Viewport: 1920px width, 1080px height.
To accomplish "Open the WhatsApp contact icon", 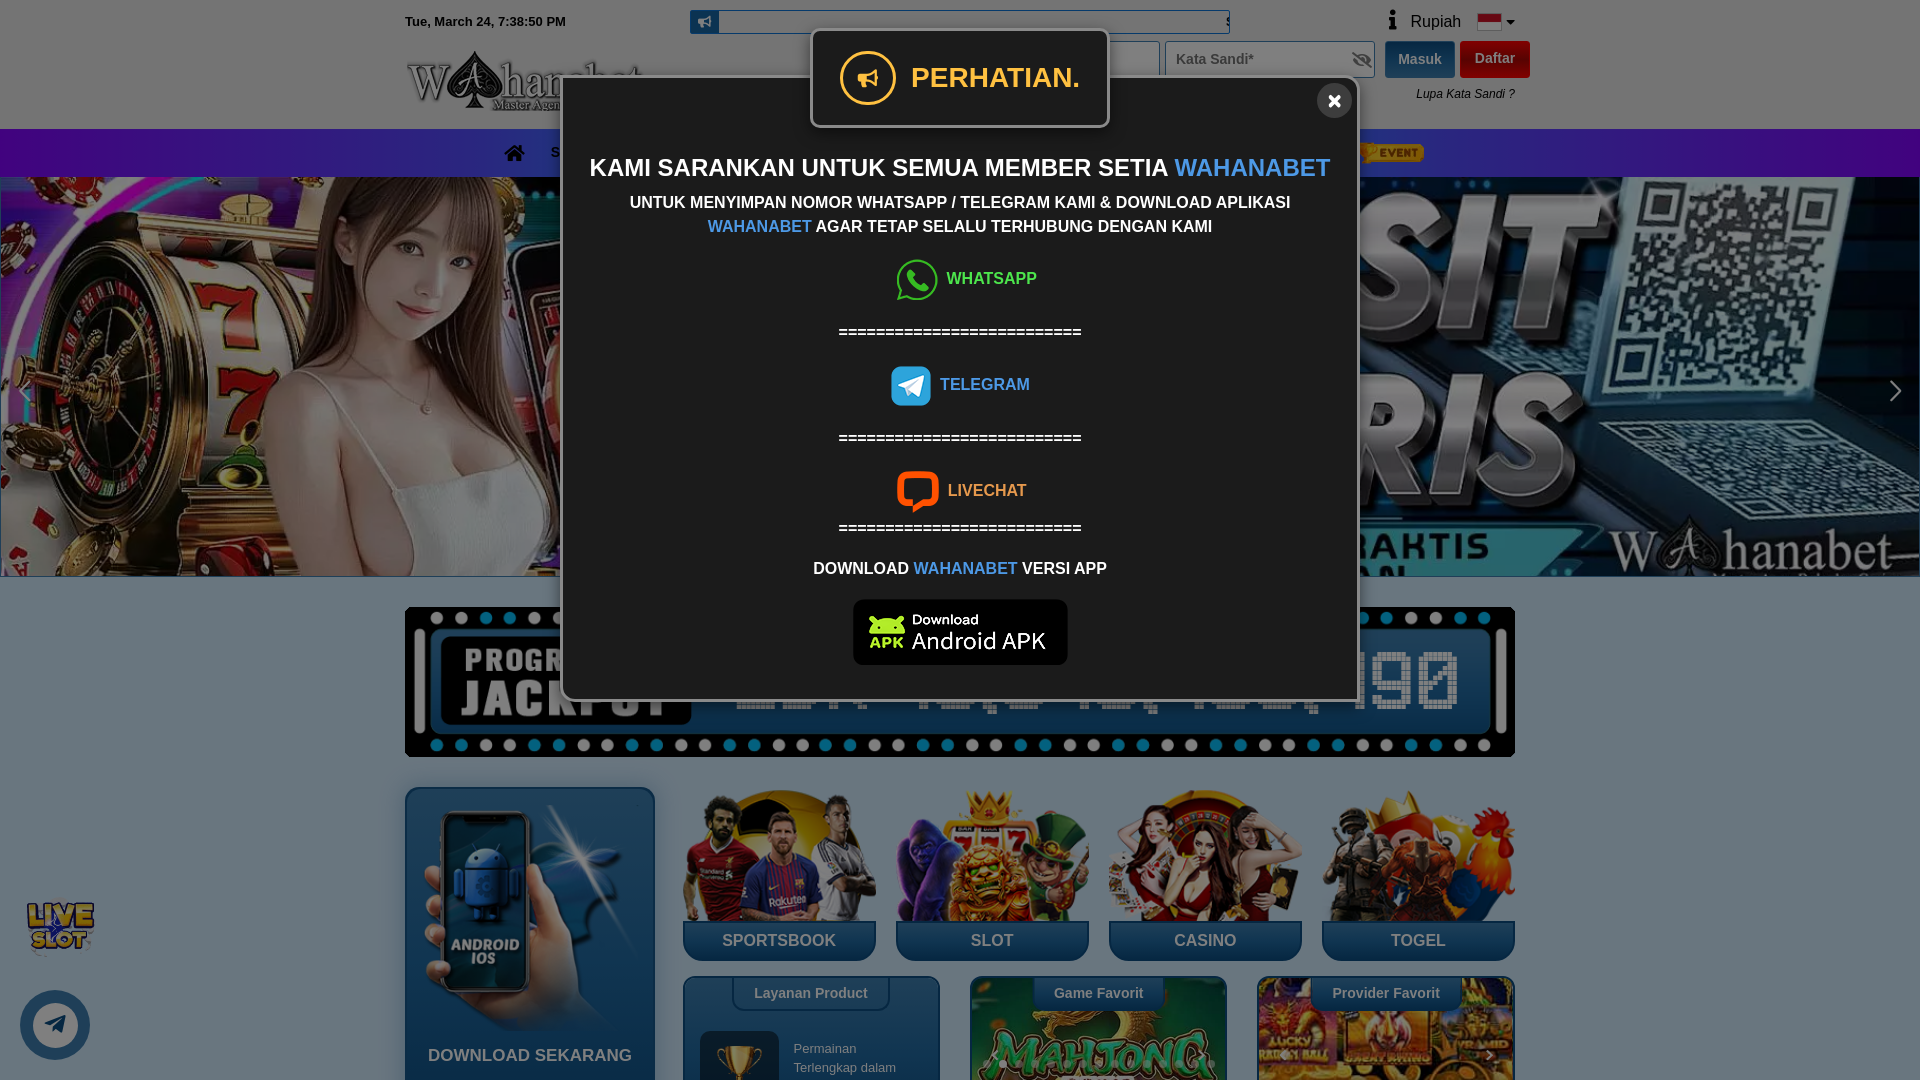I will tap(917, 280).
